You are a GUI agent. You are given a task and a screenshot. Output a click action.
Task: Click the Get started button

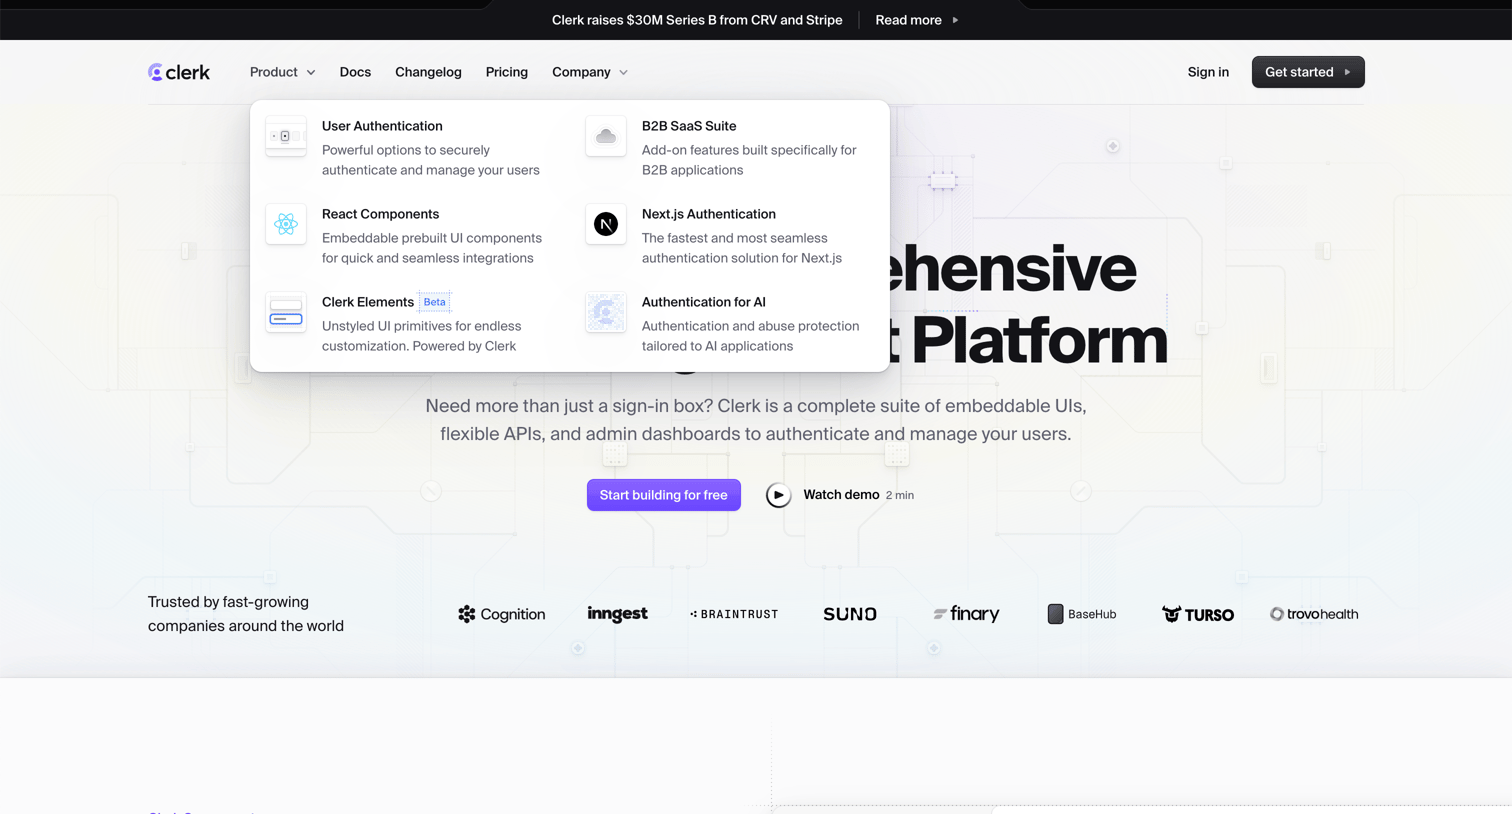1308,72
